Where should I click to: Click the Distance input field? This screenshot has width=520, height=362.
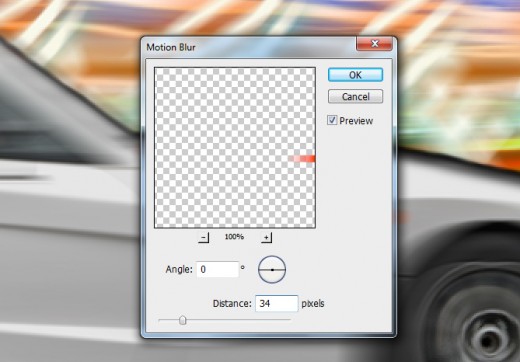(276, 303)
